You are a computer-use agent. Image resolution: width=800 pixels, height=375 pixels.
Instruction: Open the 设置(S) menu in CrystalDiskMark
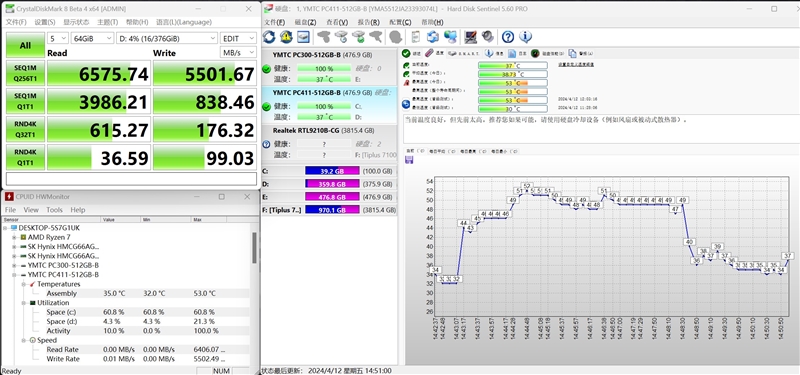[x=45, y=22]
